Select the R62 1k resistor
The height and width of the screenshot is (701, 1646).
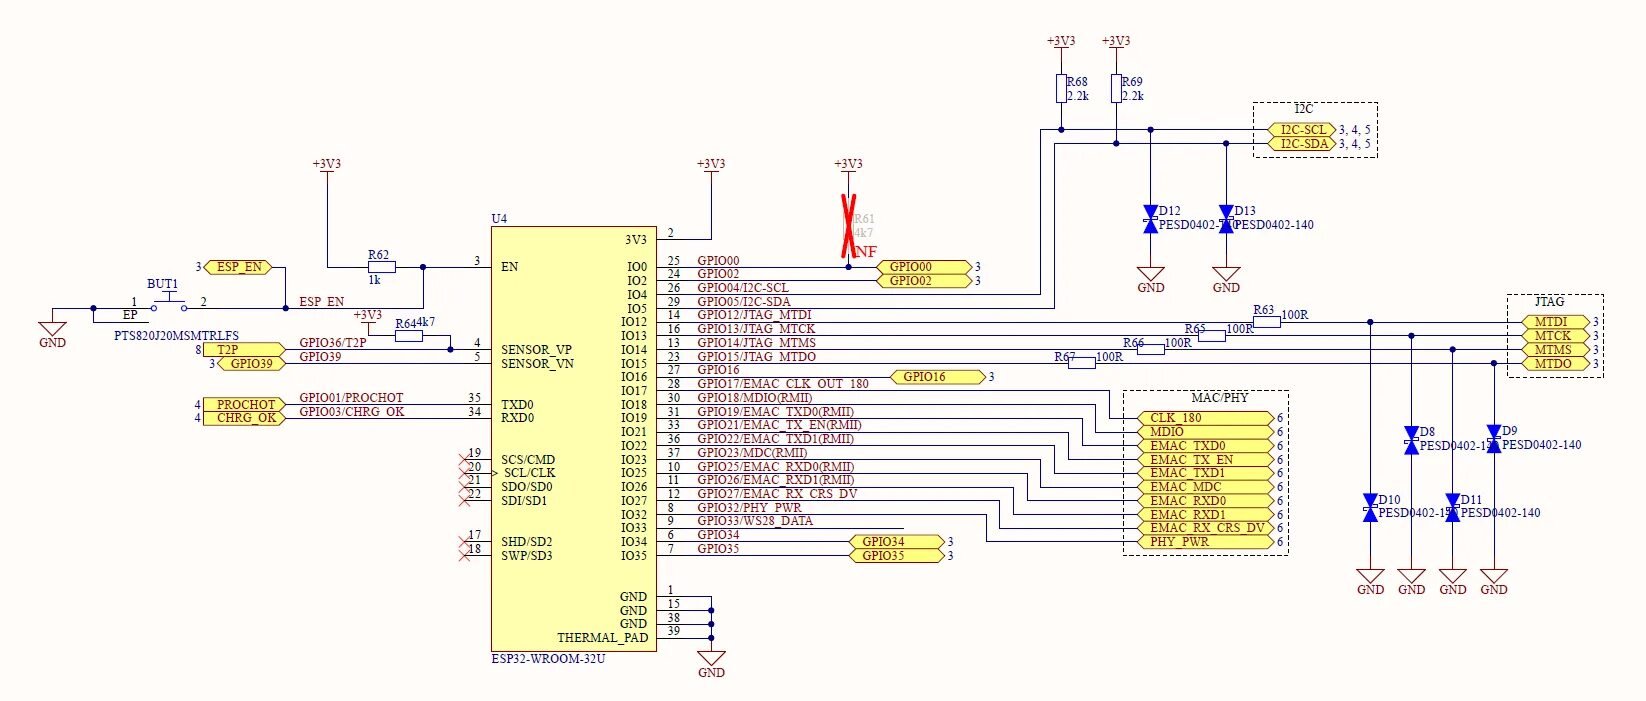[381, 267]
